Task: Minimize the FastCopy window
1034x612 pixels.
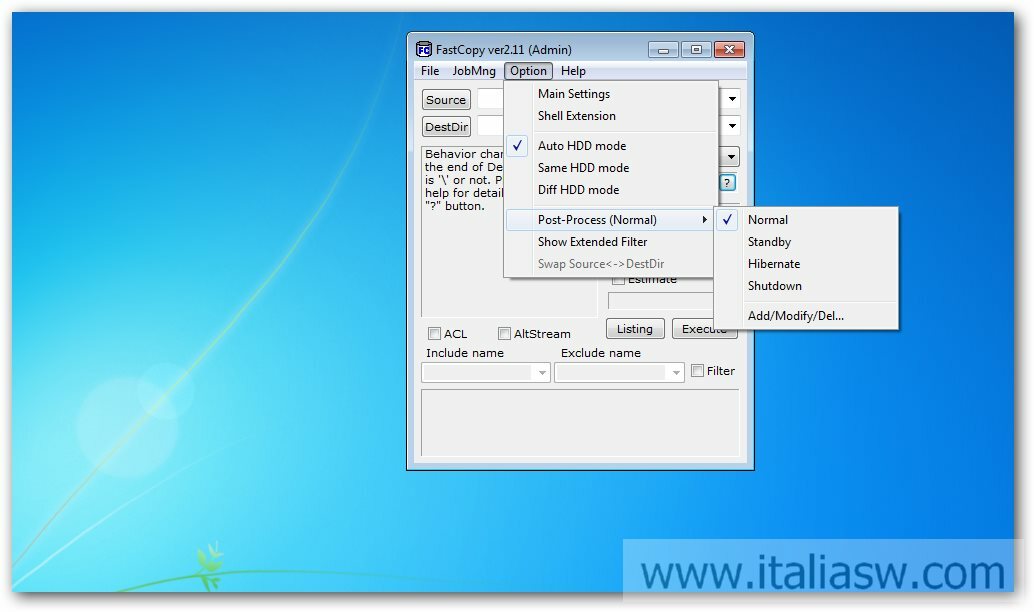Action: (x=663, y=49)
